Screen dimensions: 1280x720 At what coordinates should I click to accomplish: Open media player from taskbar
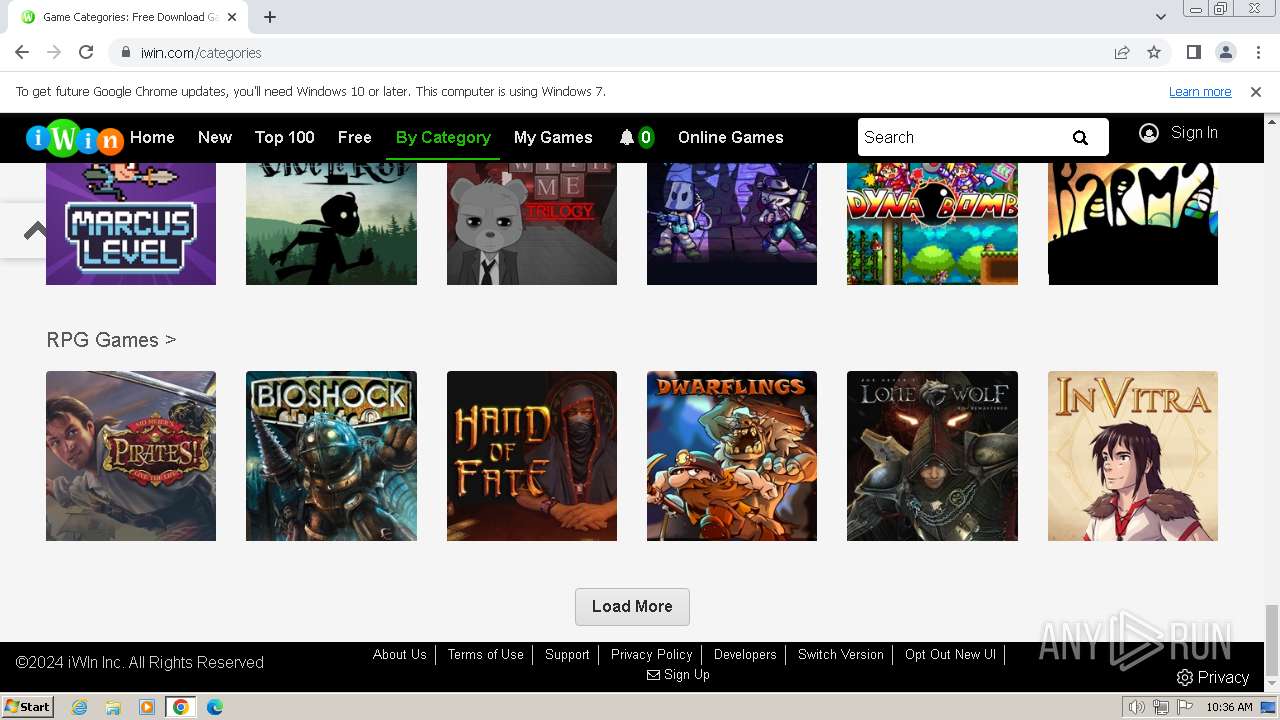click(x=147, y=707)
